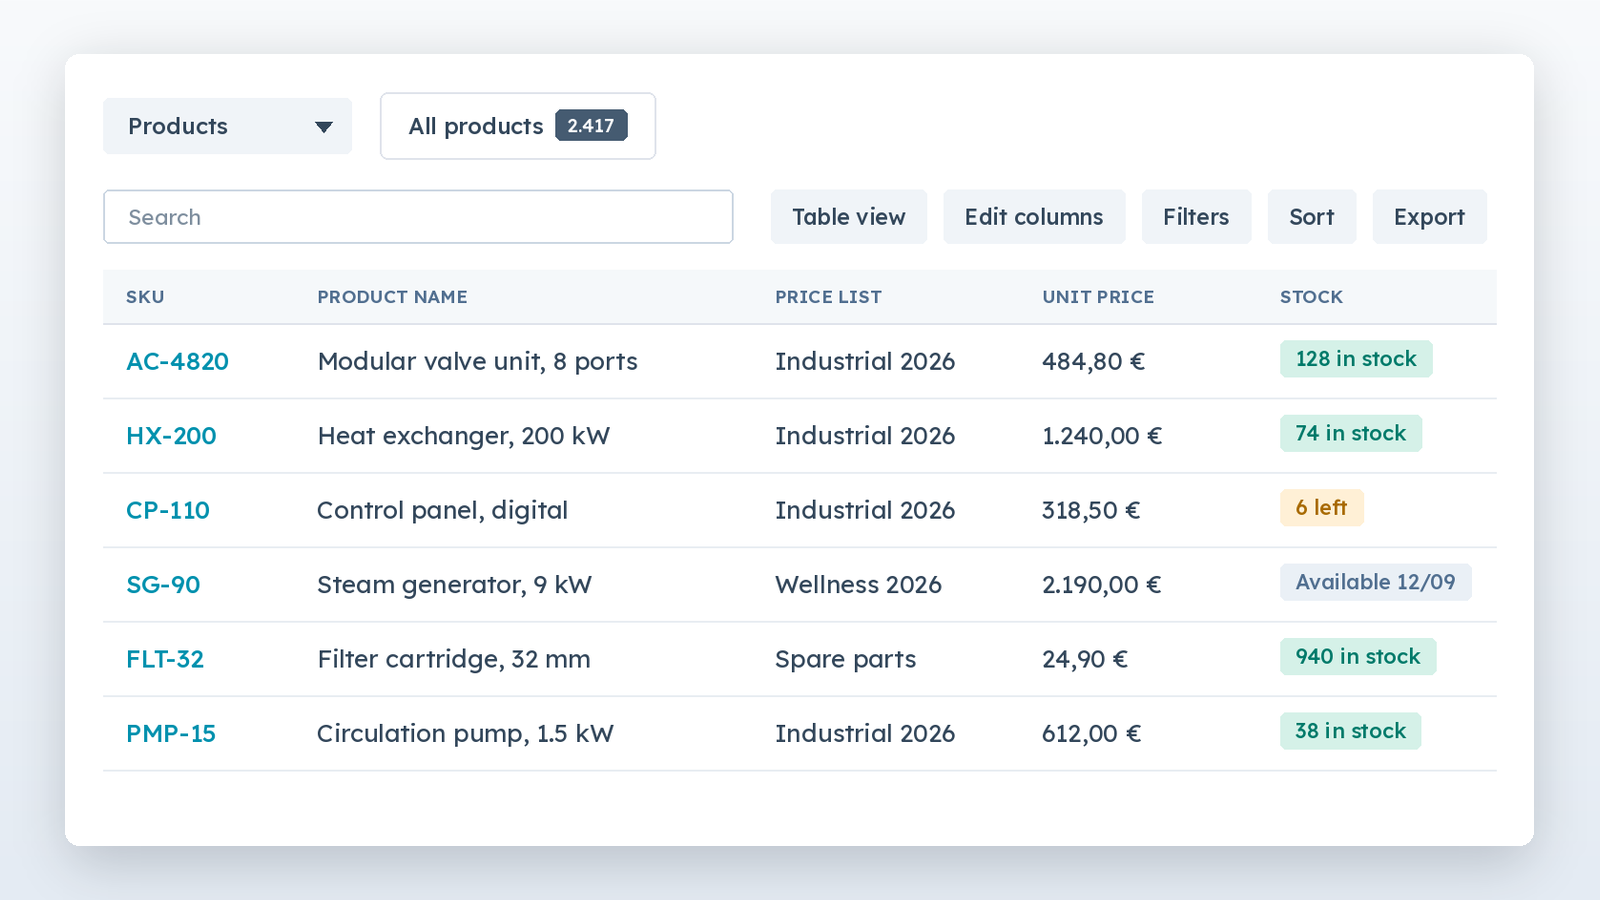Click Industrial 2026 in HX-200 row
The width and height of the screenshot is (1600, 900).
[x=865, y=436]
